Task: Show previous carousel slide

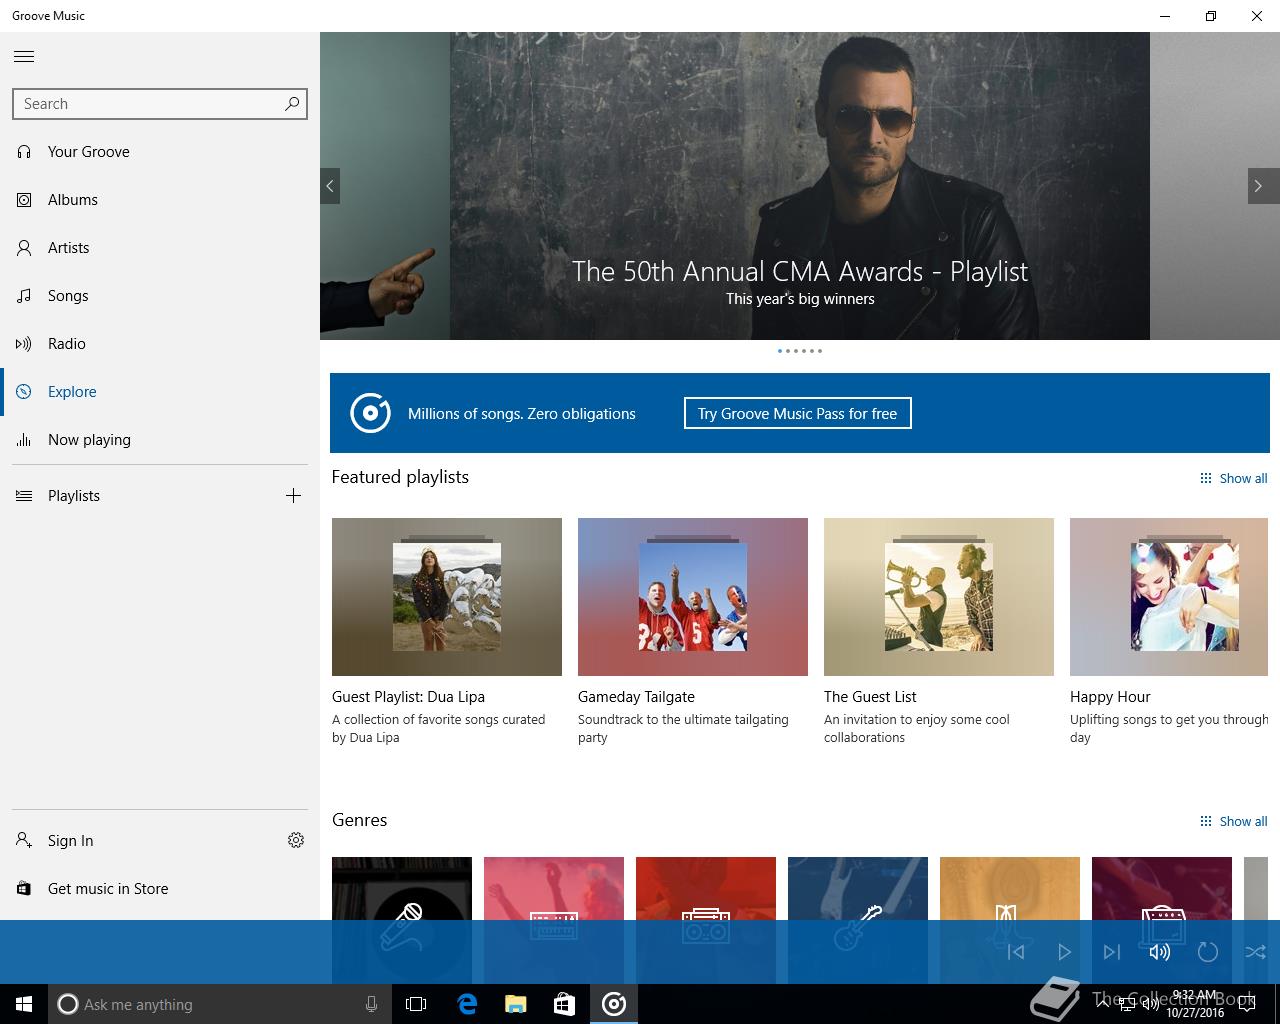Action: tap(330, 186)
